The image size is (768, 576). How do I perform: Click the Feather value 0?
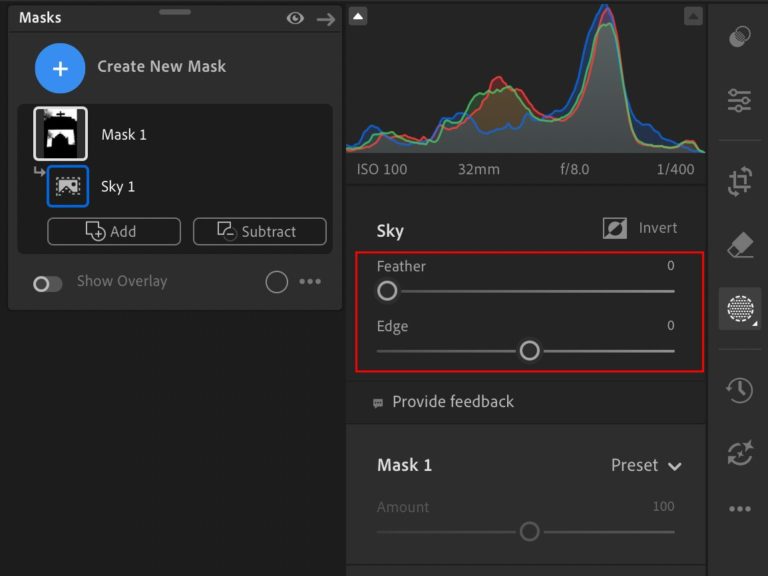tap(671, 265)
